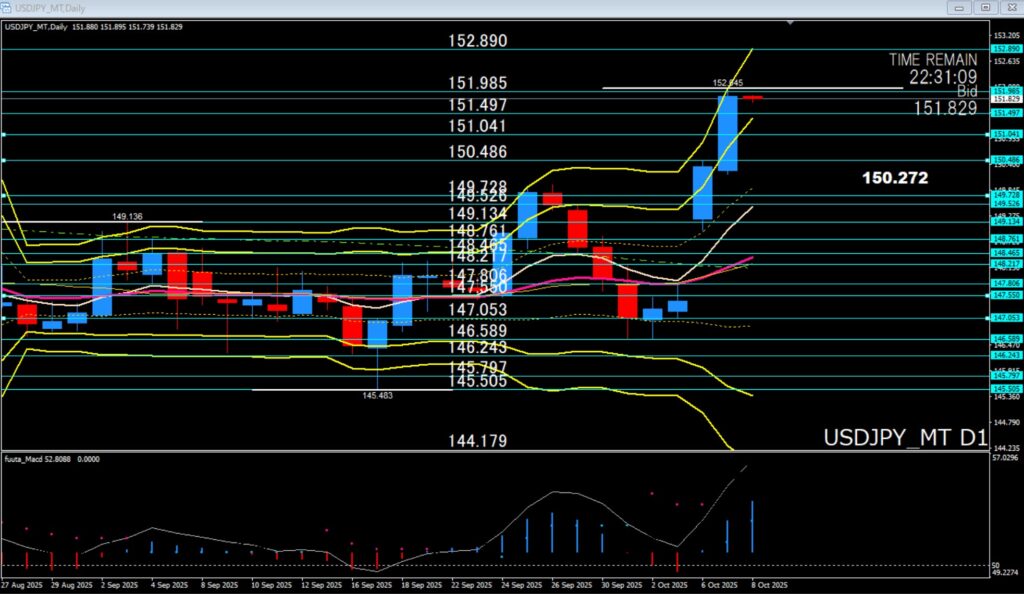The width and height of the screenshot is (1024, 594).
Task: Select the 150.486 horizontal line label
Action: [x=478, y=151]
